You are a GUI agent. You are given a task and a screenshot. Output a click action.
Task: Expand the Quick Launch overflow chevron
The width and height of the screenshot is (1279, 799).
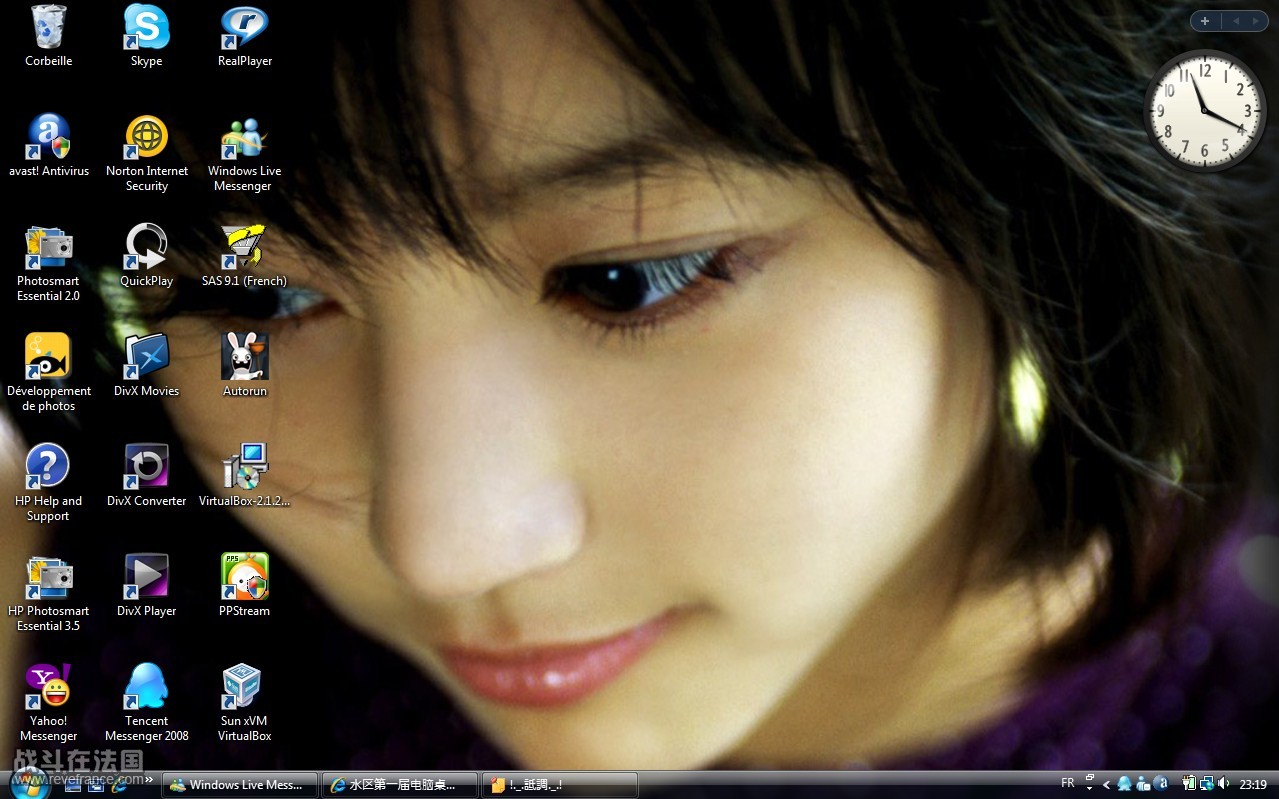coord(149,779)
